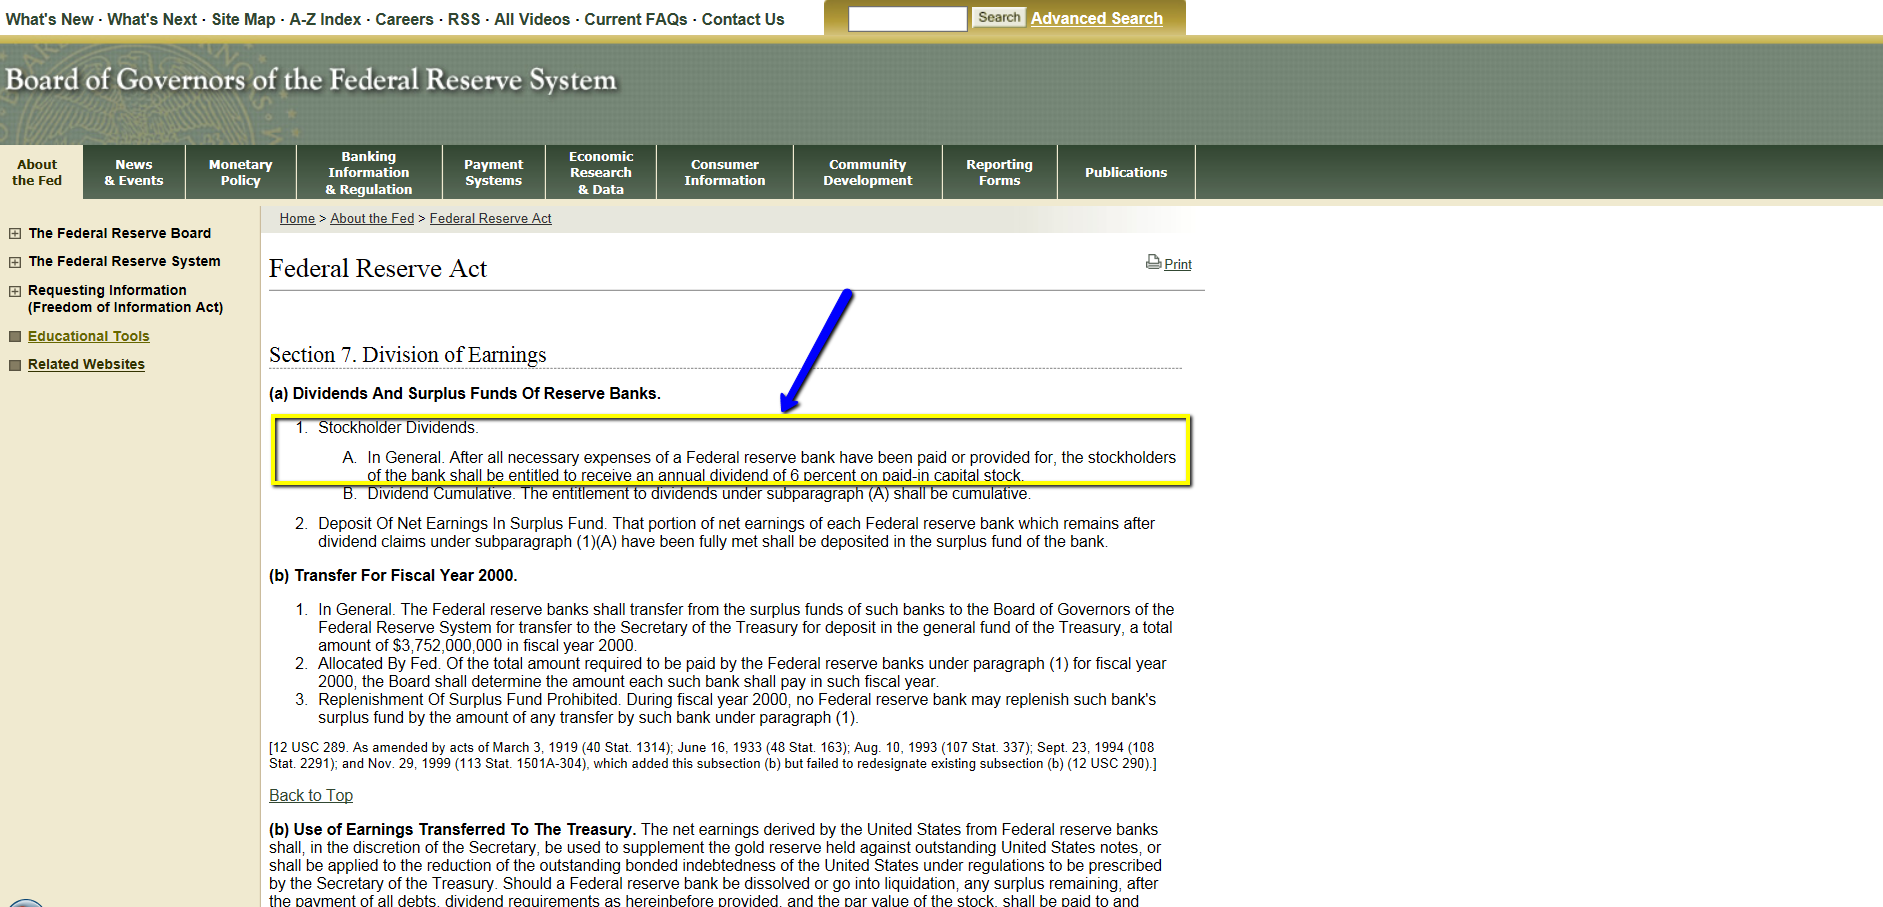This screenshot has width=1883, height=907.
Task: Click the printer icon beside Print
Action: [x=1153, y=262]
